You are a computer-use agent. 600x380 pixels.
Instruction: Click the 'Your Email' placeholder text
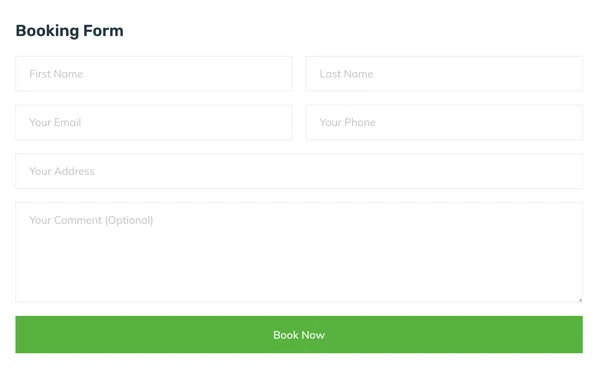coord(55,122)
